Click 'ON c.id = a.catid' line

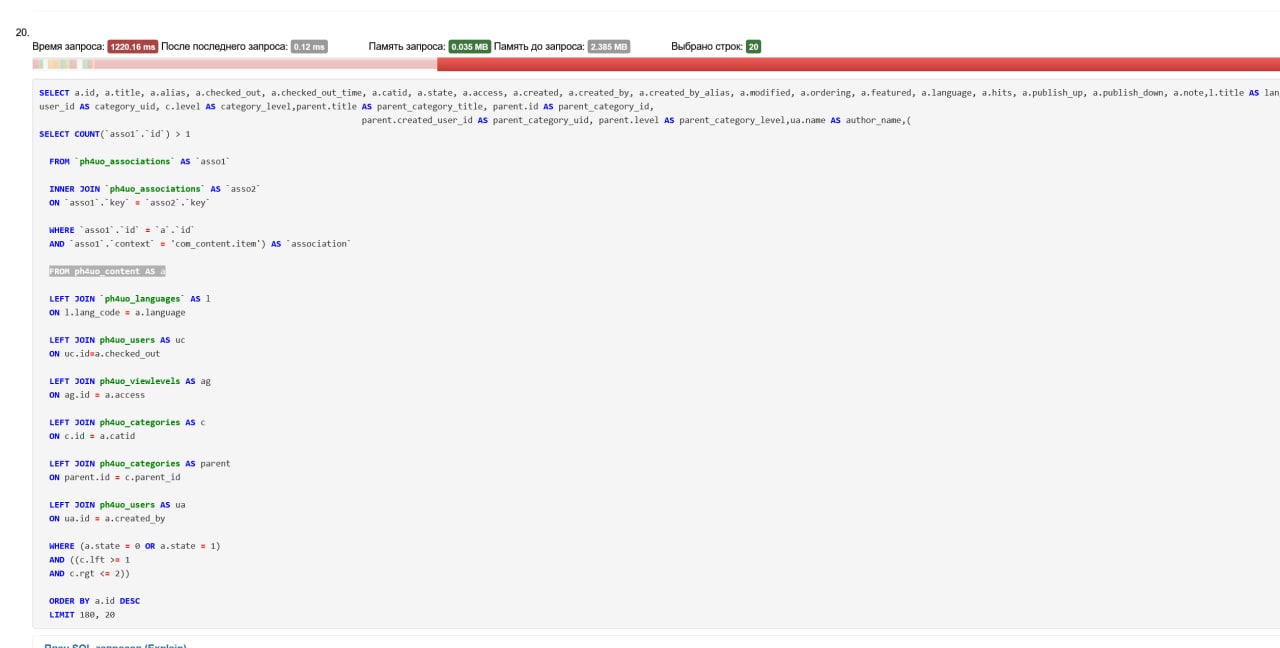click(92, 436)
